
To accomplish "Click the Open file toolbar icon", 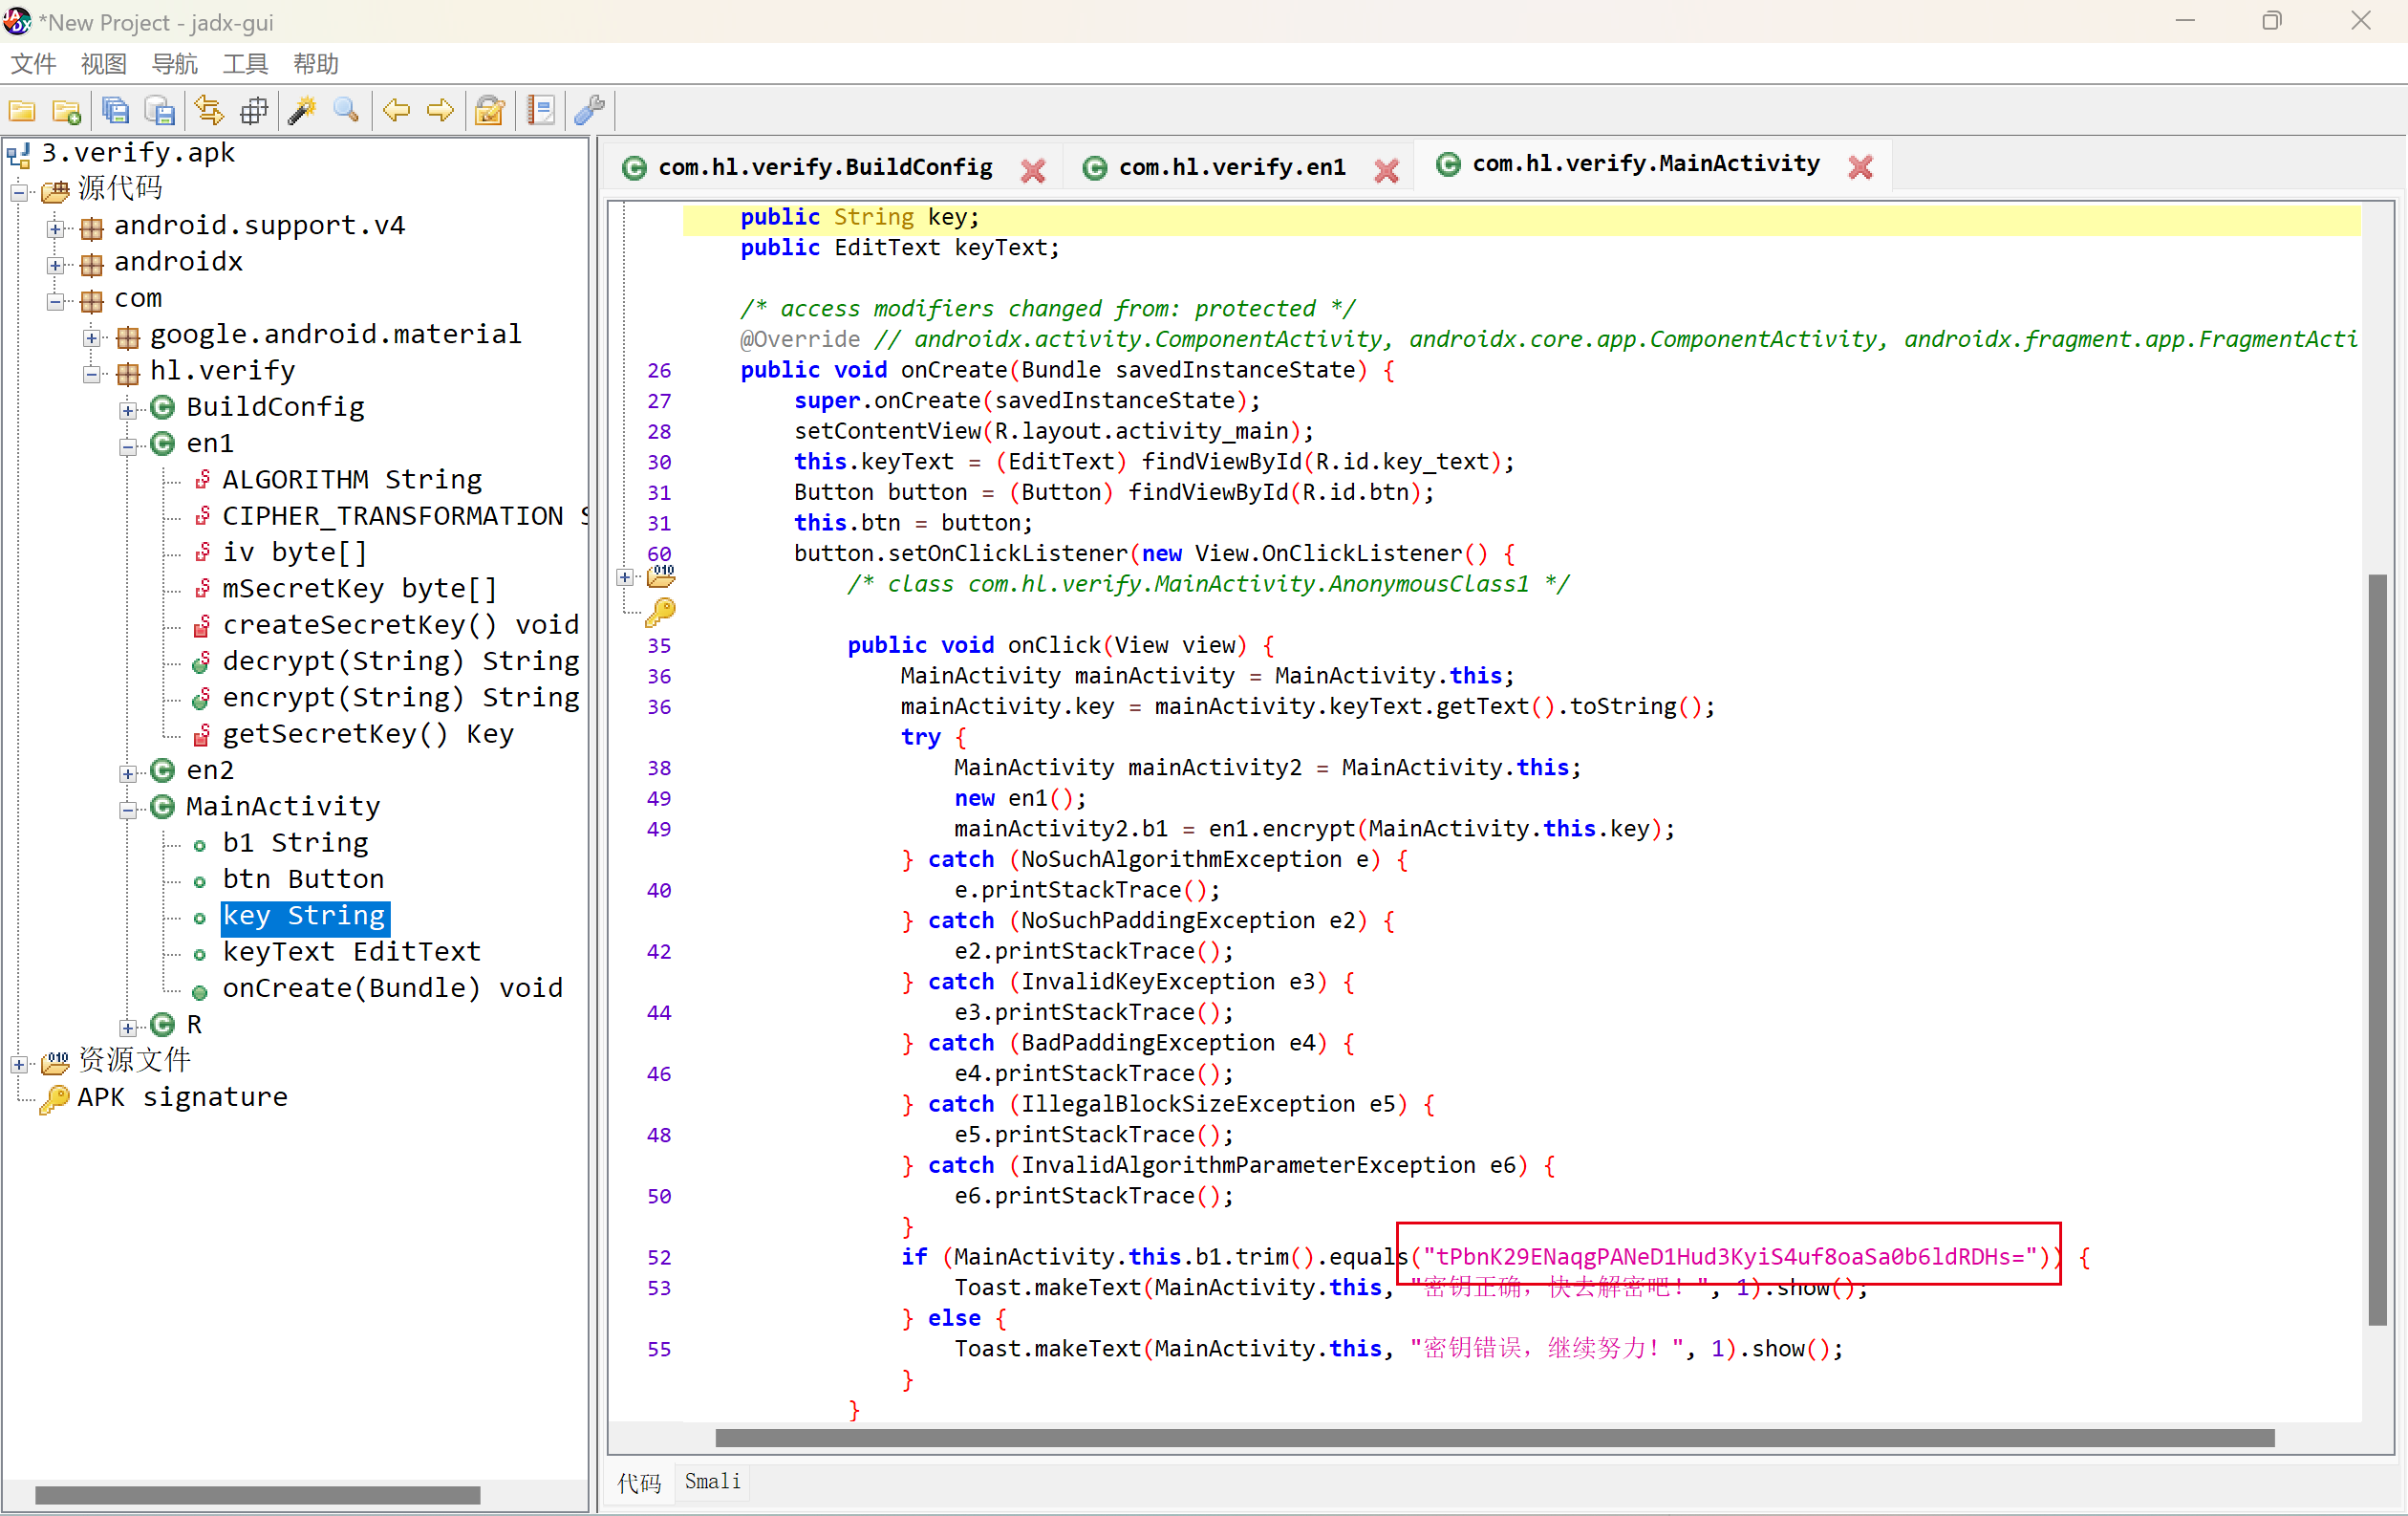I will [22, 110].
